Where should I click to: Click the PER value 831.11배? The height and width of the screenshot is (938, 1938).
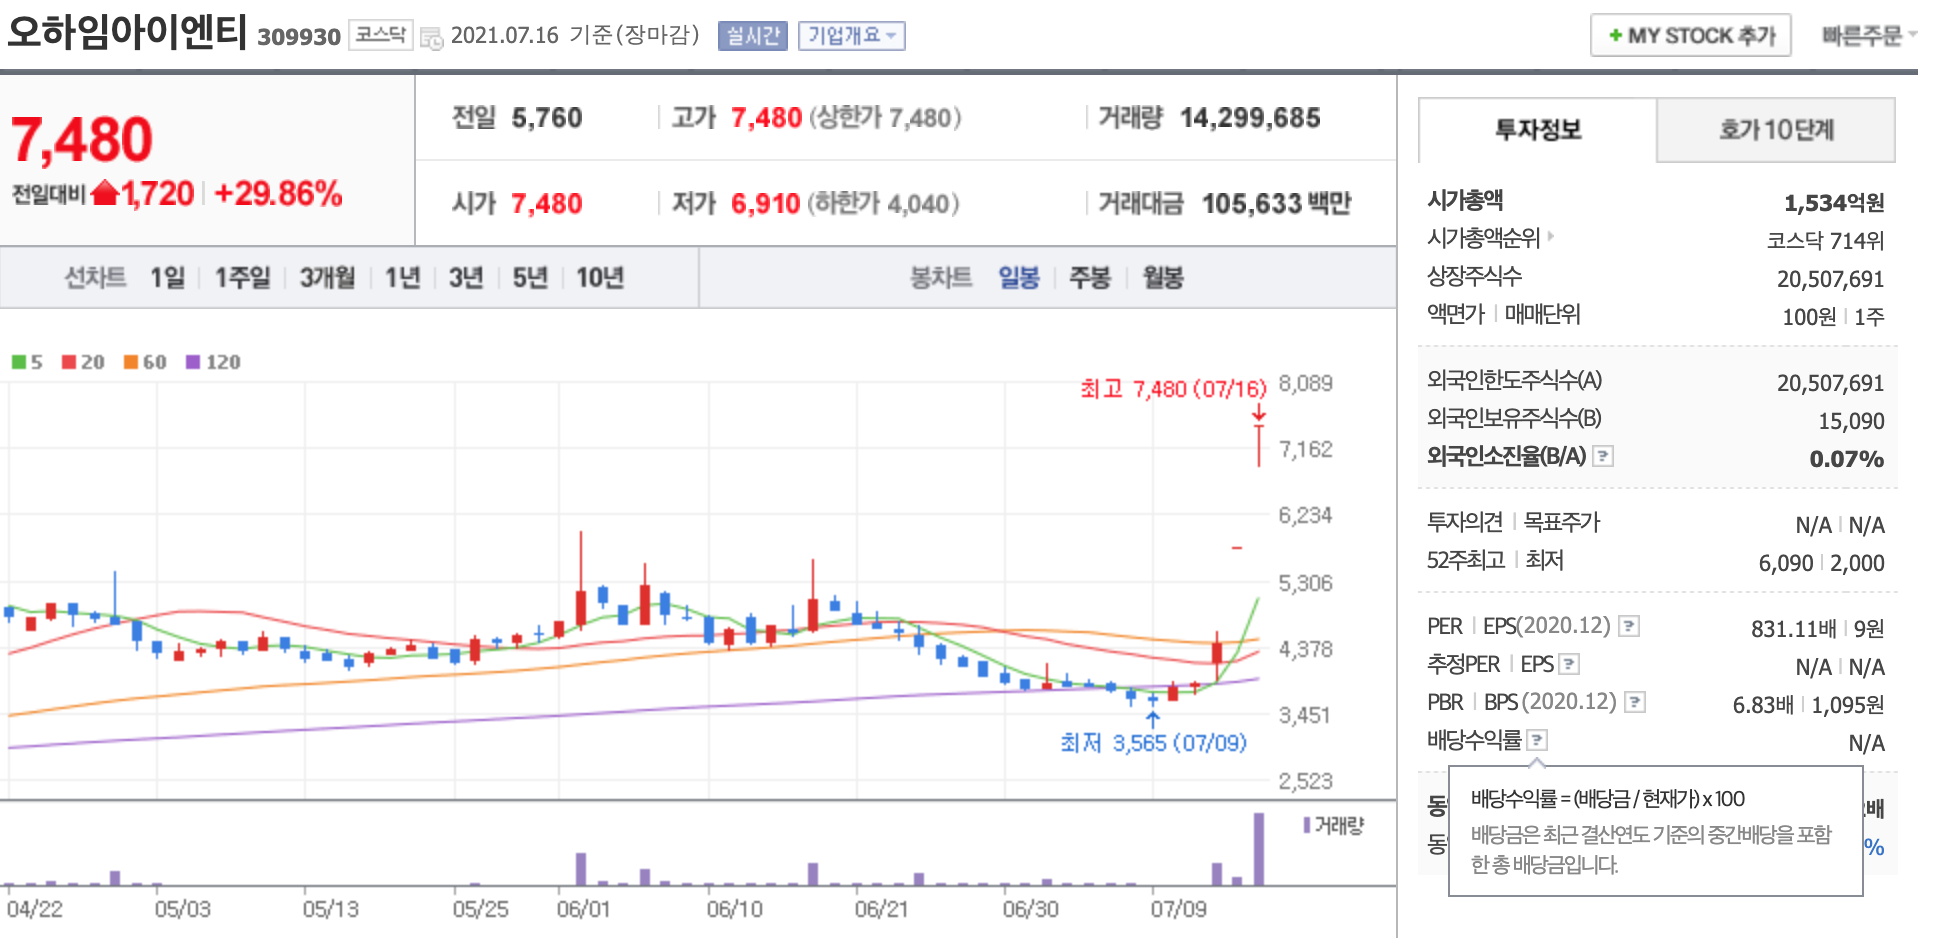1793,629
